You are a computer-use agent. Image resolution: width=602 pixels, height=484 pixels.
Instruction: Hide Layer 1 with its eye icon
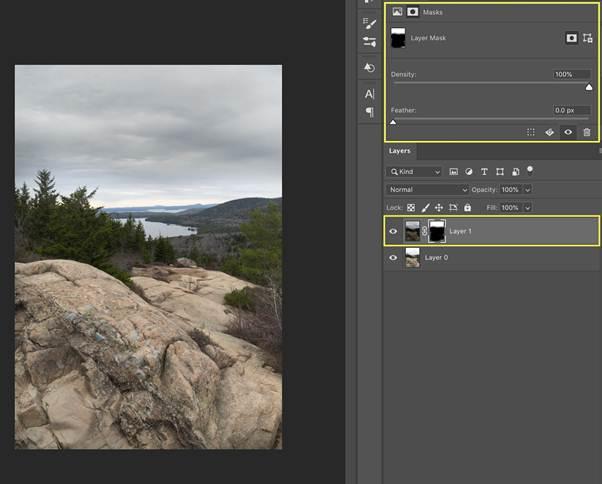click(x=393, y=231)
